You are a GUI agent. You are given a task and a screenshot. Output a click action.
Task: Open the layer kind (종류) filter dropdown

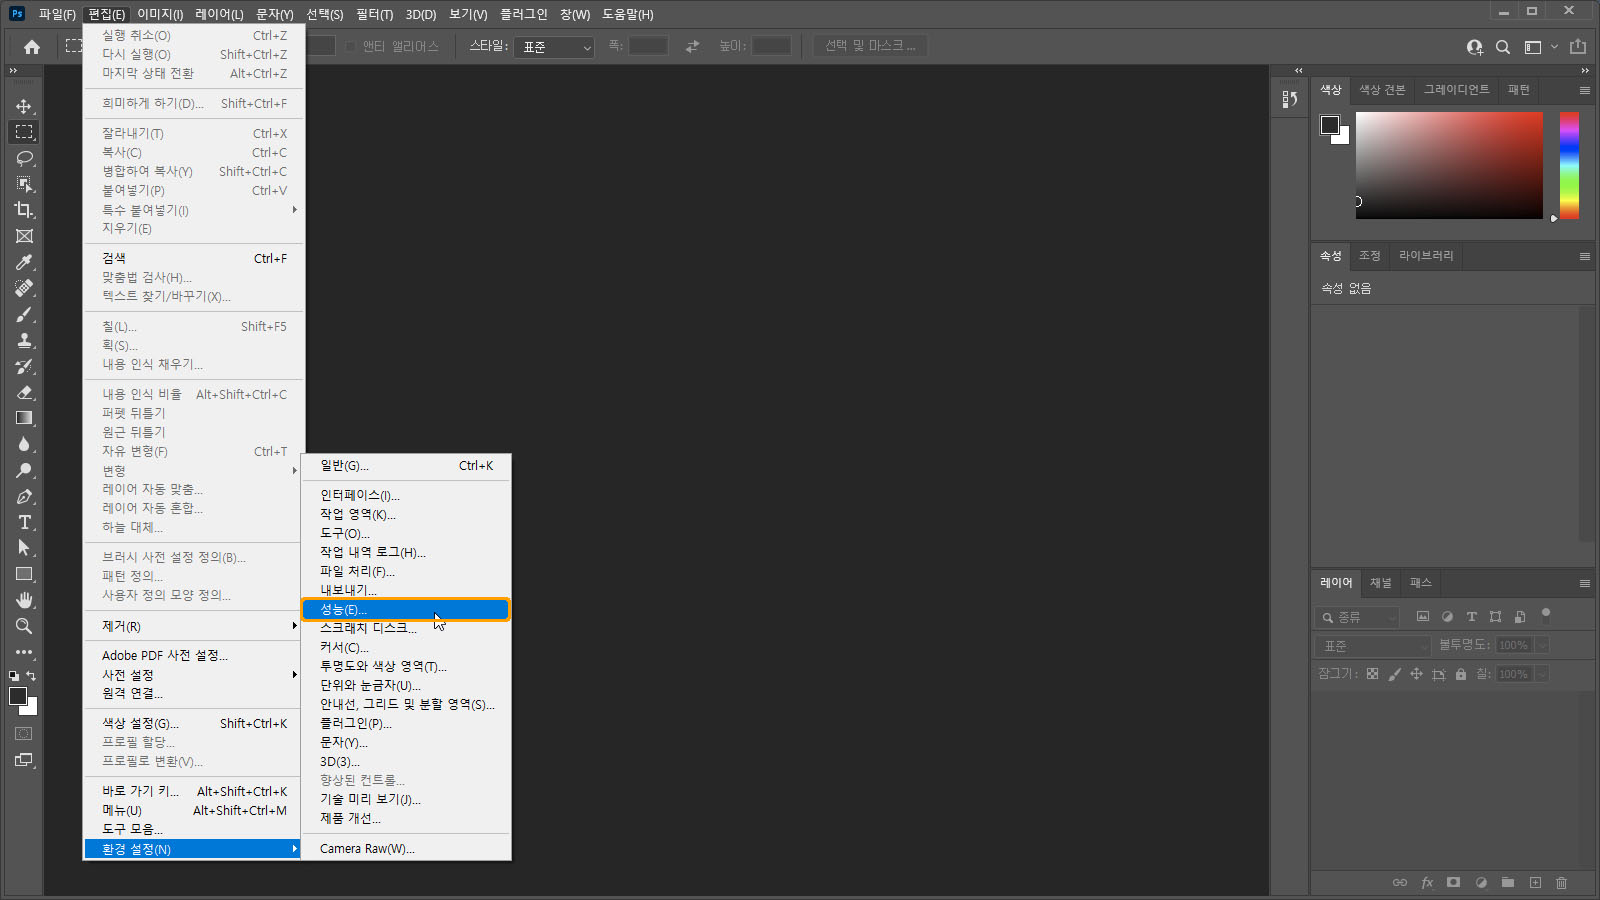(x=1357, y=617)
